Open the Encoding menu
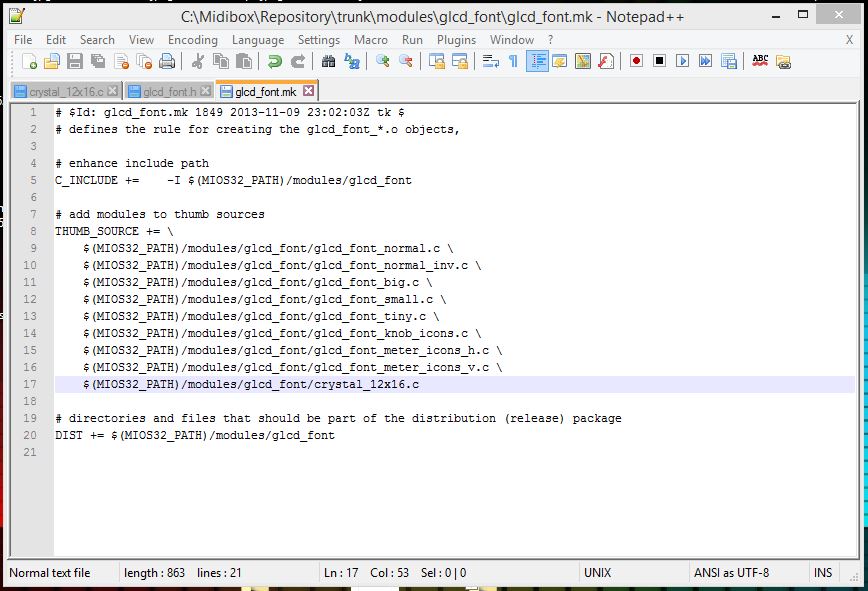Screen dimensions: 868x591 point(192,39)
